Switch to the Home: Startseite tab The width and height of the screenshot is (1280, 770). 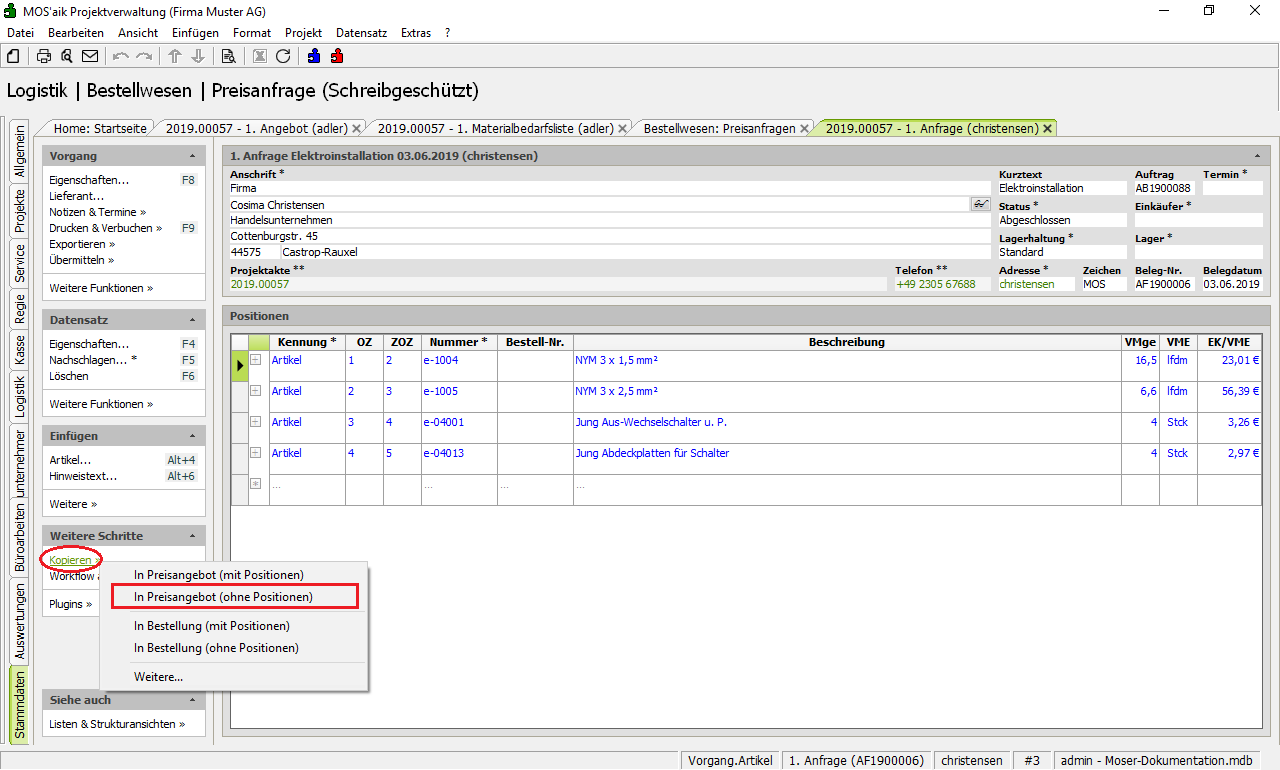(100, 128)
